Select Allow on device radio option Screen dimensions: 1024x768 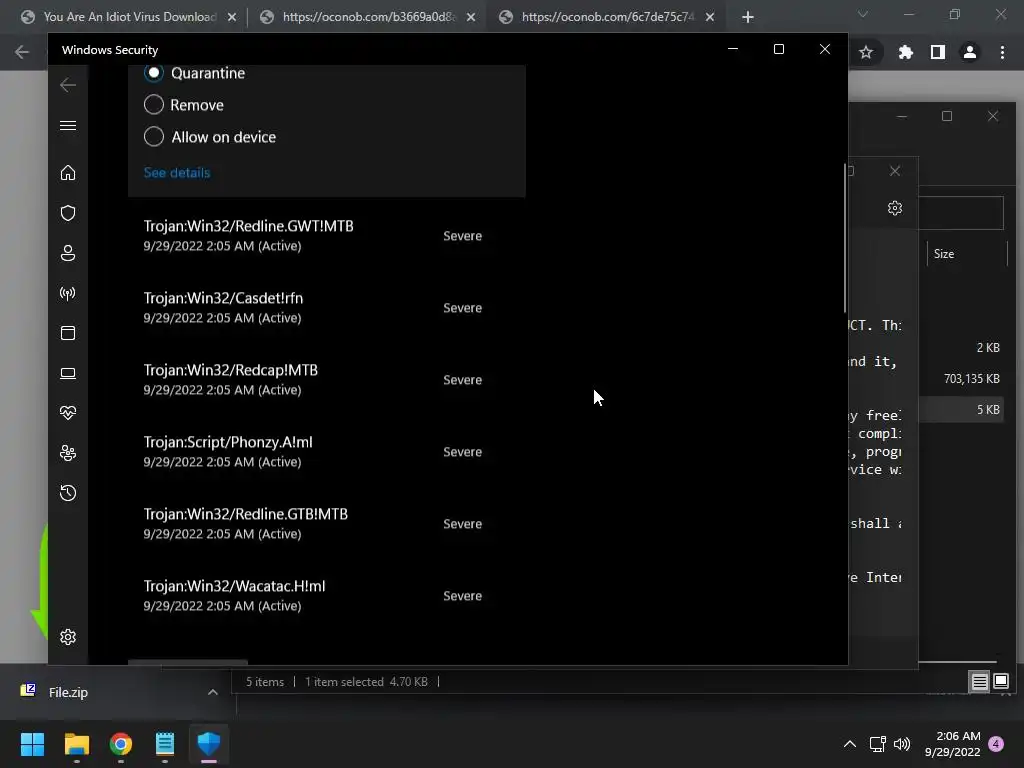pyautogui.click(x=153, y=136)
